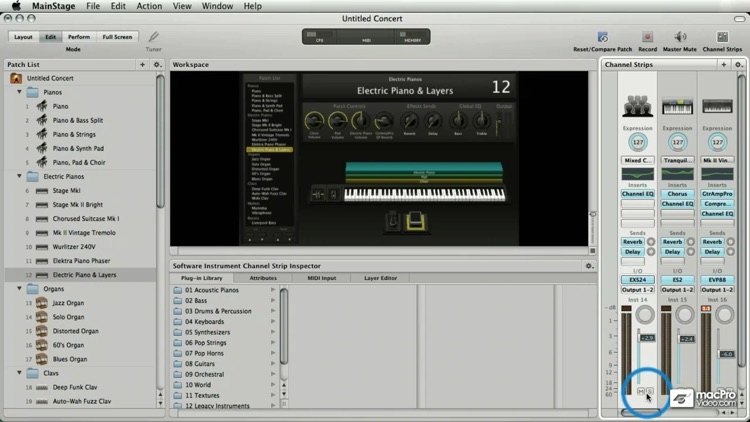
Task: Toggle Reverb send on Inst 14
Action: coord(633,242)
